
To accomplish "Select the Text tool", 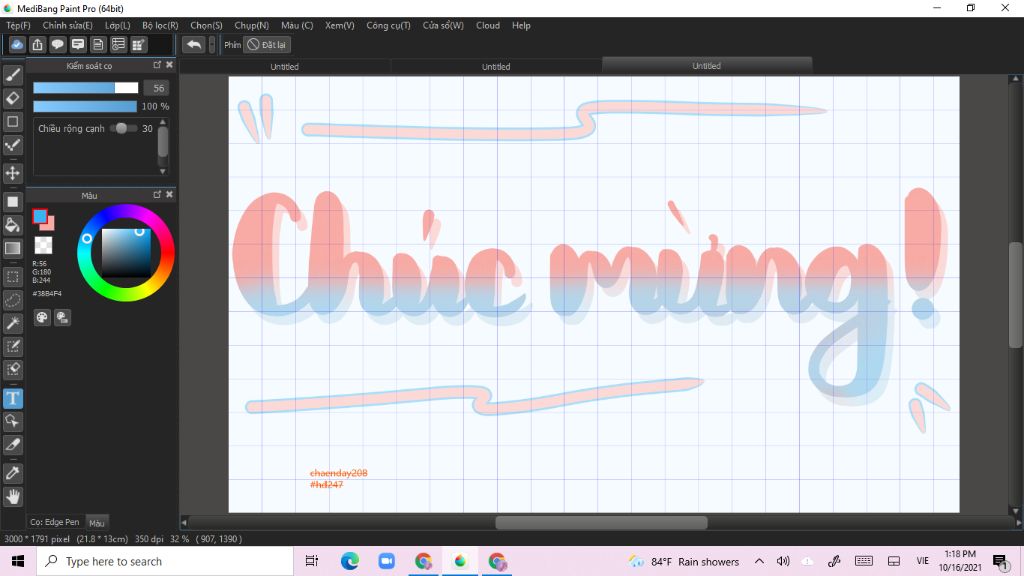I will pos(12,398).
